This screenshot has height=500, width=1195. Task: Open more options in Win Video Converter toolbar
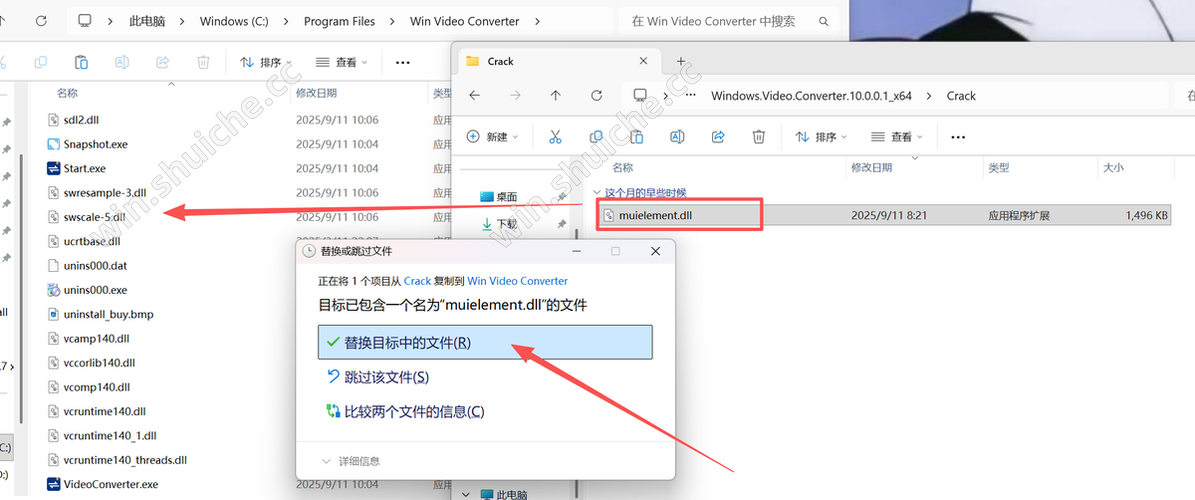pos(403,62)
